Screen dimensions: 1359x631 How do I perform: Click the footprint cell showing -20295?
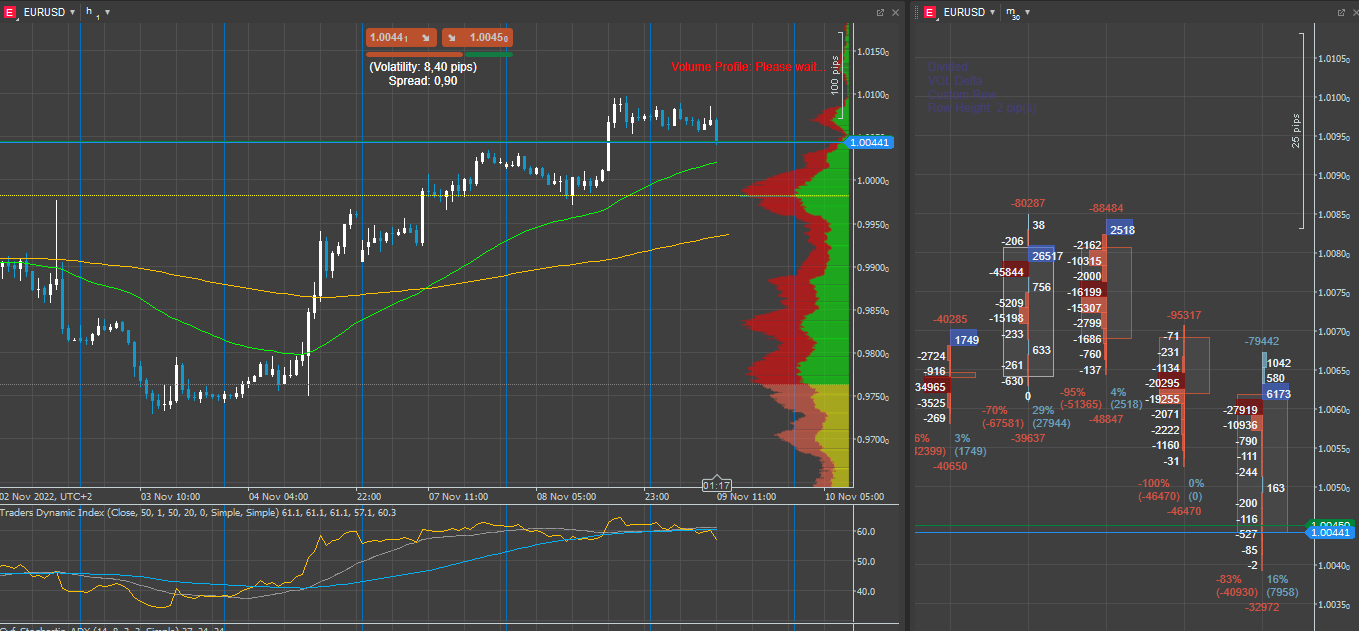[1163, 383]
